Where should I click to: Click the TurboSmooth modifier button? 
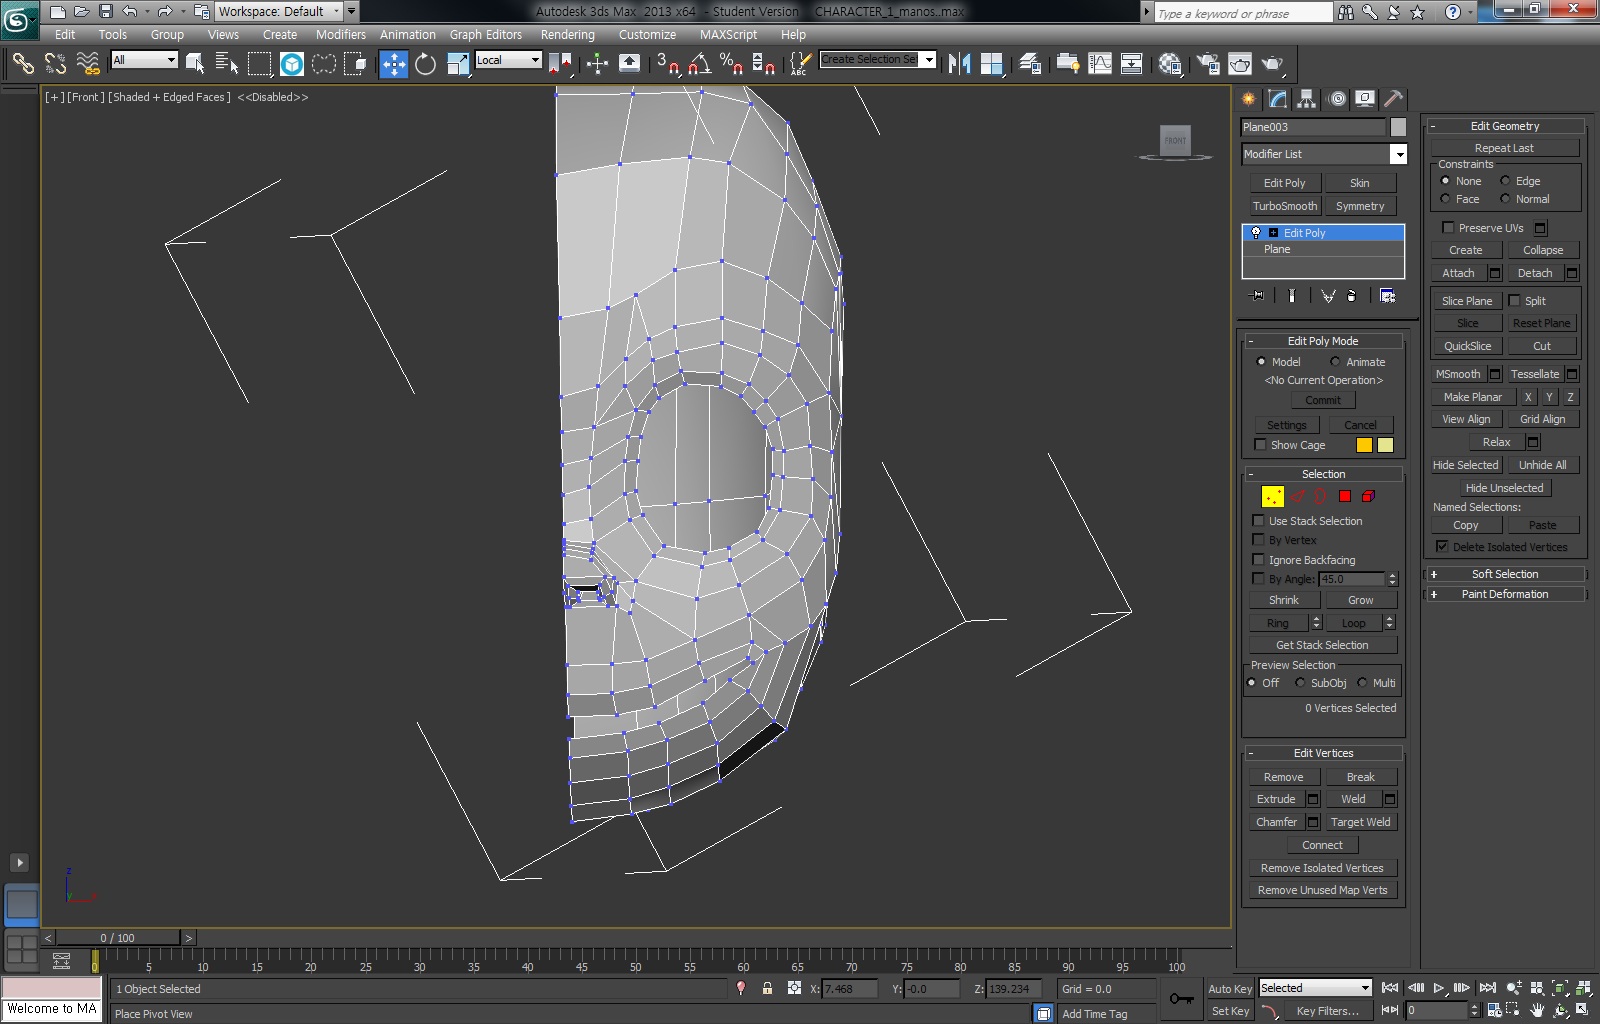1285,206
